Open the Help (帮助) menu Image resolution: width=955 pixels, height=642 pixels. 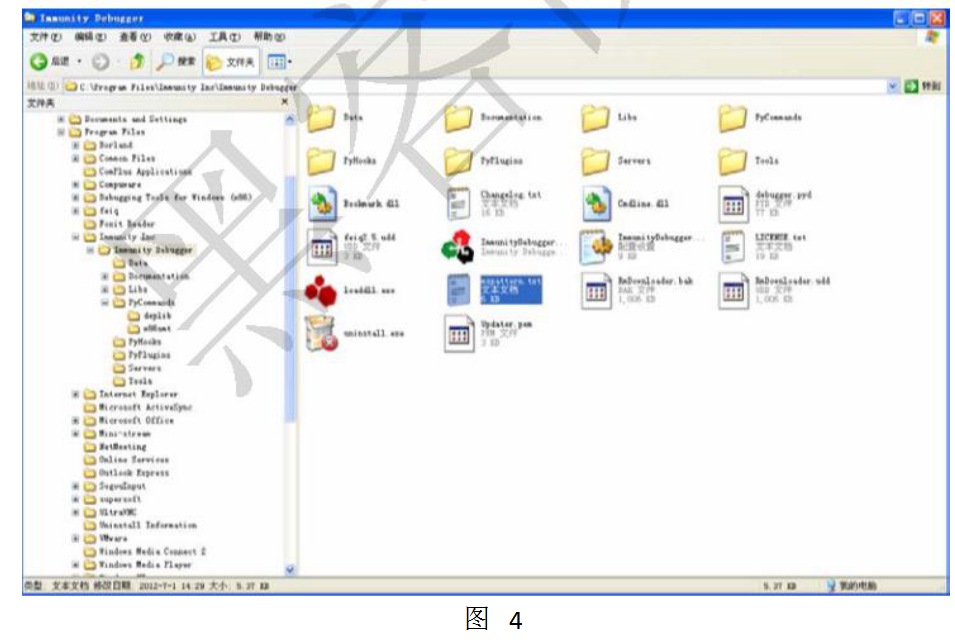tap(269, 37)
